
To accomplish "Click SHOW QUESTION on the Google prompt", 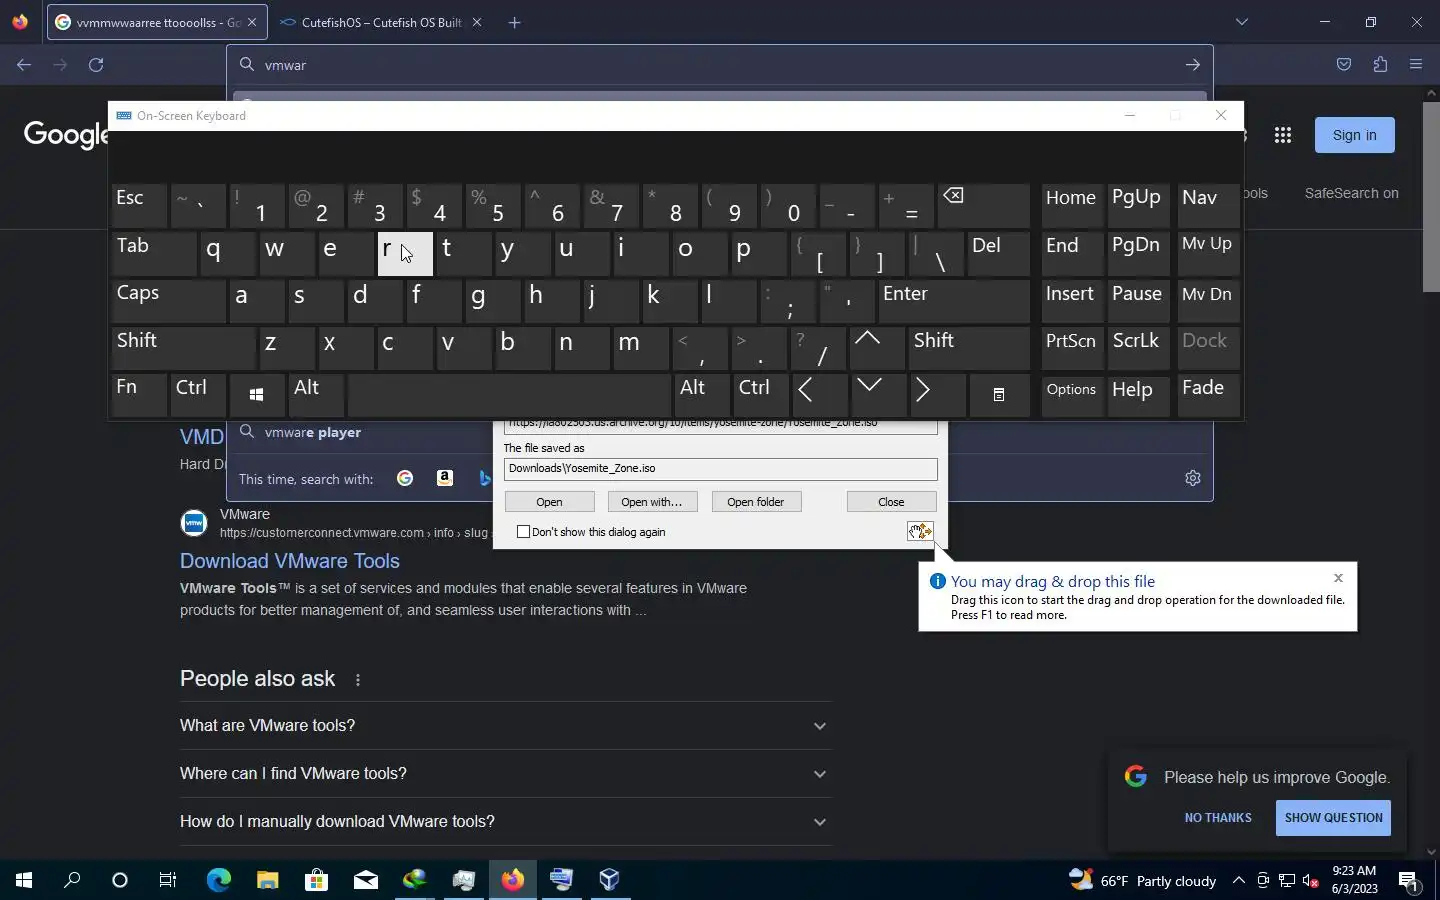I will tap(1333, 818).
